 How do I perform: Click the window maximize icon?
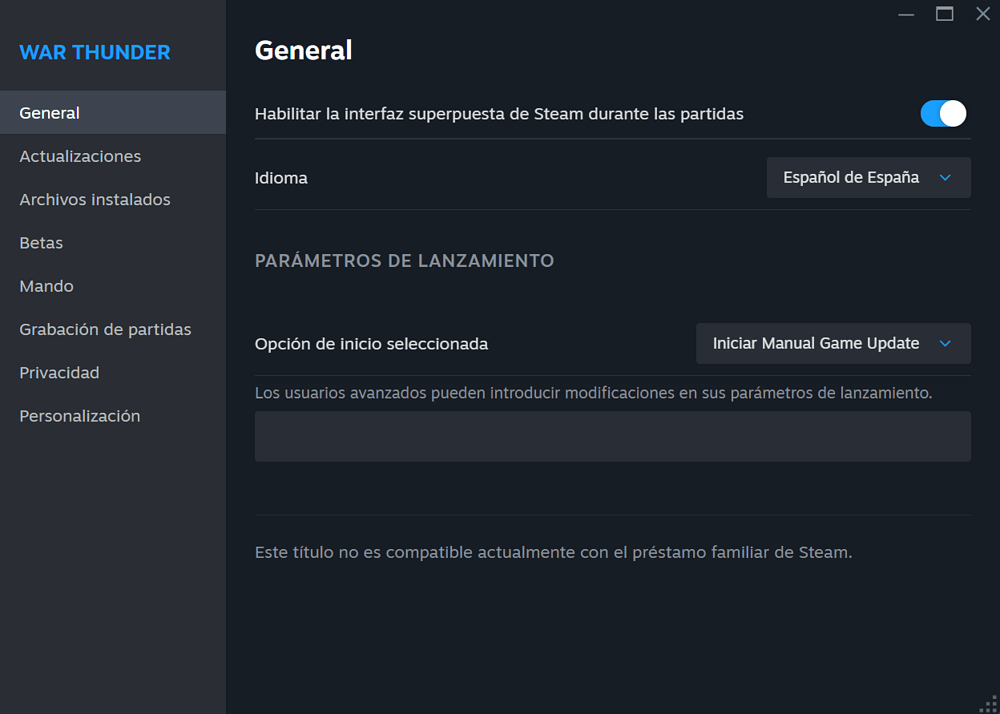(943, 14)
